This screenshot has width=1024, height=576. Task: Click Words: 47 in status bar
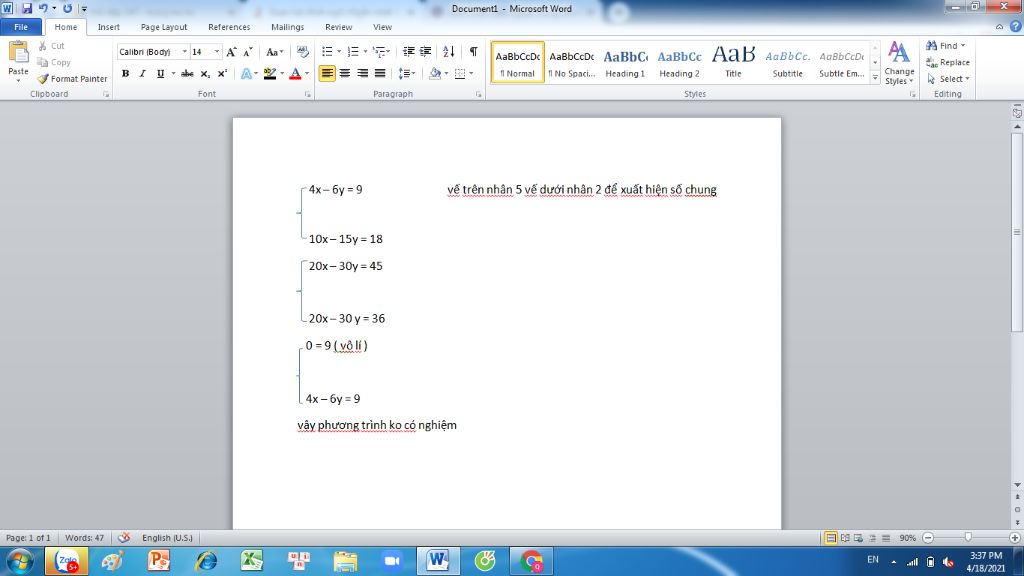(x=84, y=537)
